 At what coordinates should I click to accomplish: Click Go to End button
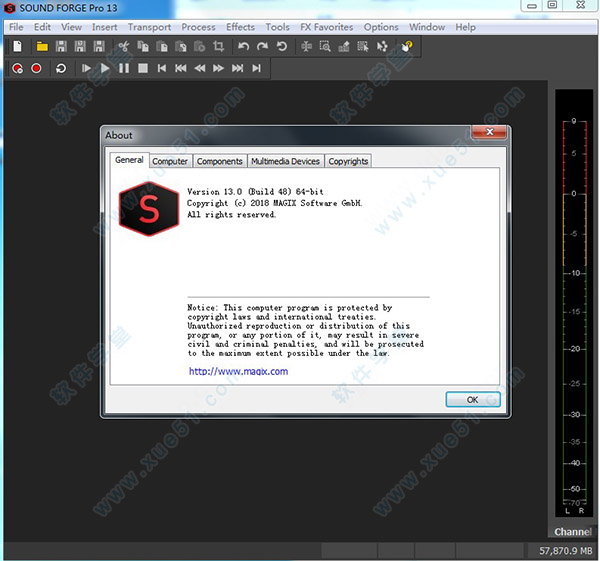[256, 68]
